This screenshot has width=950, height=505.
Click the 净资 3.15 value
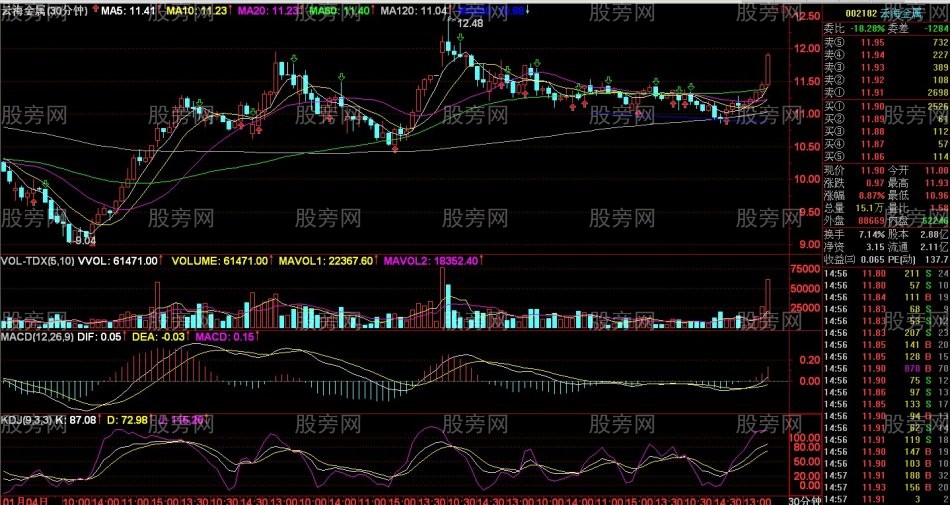tap(873, 247)
